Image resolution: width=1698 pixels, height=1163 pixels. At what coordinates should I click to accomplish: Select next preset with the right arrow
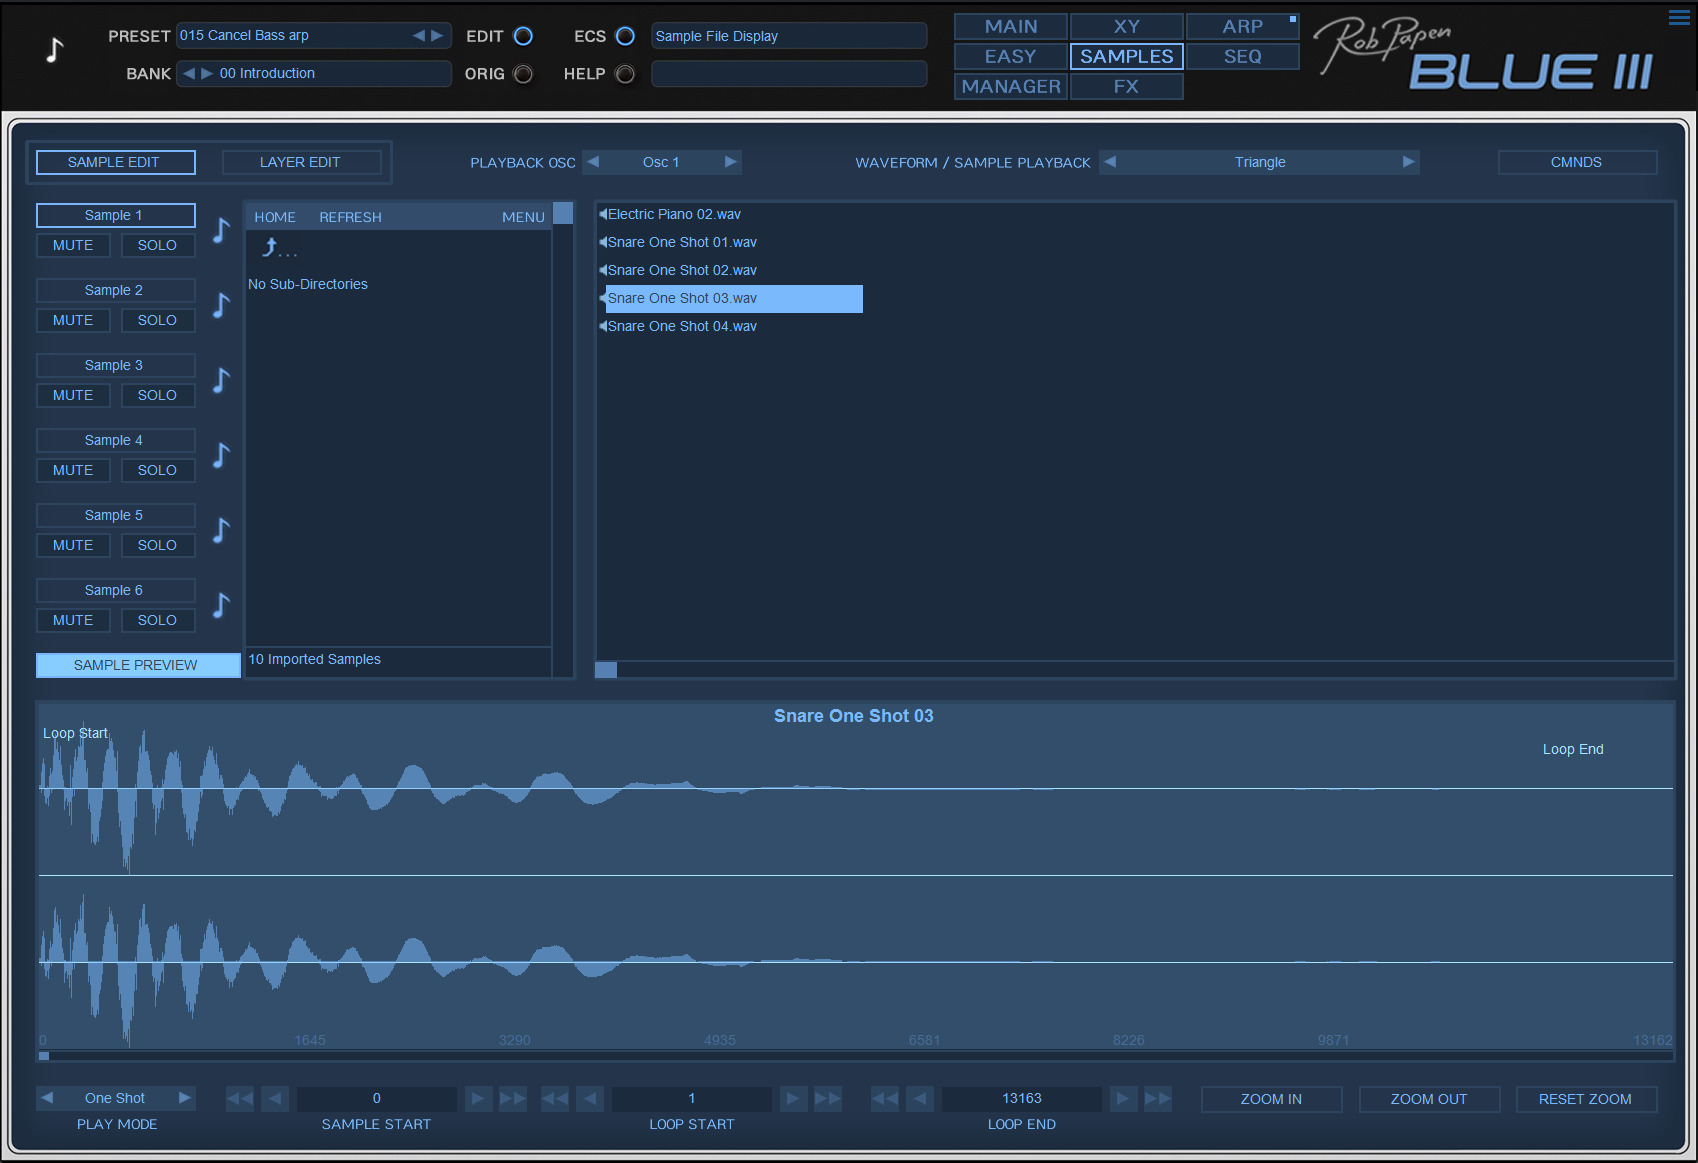coord(437,36)
